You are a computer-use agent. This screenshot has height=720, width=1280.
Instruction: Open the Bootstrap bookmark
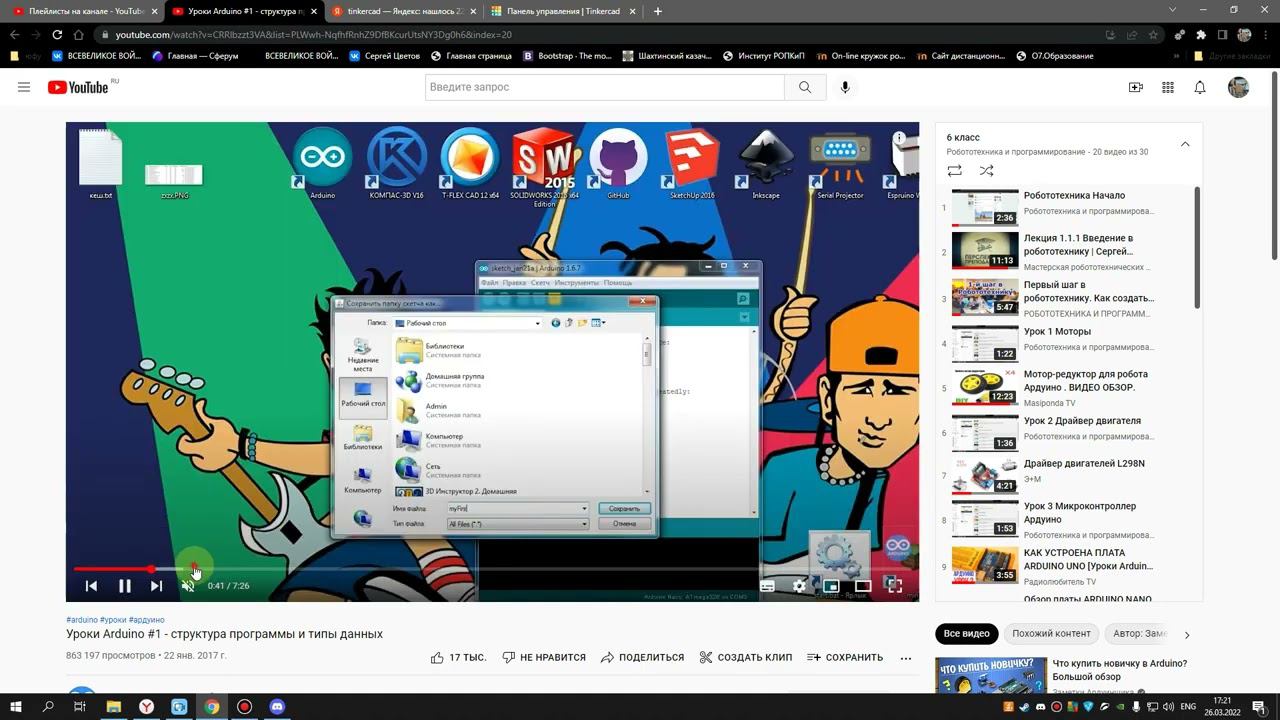(x=567, y=56)
